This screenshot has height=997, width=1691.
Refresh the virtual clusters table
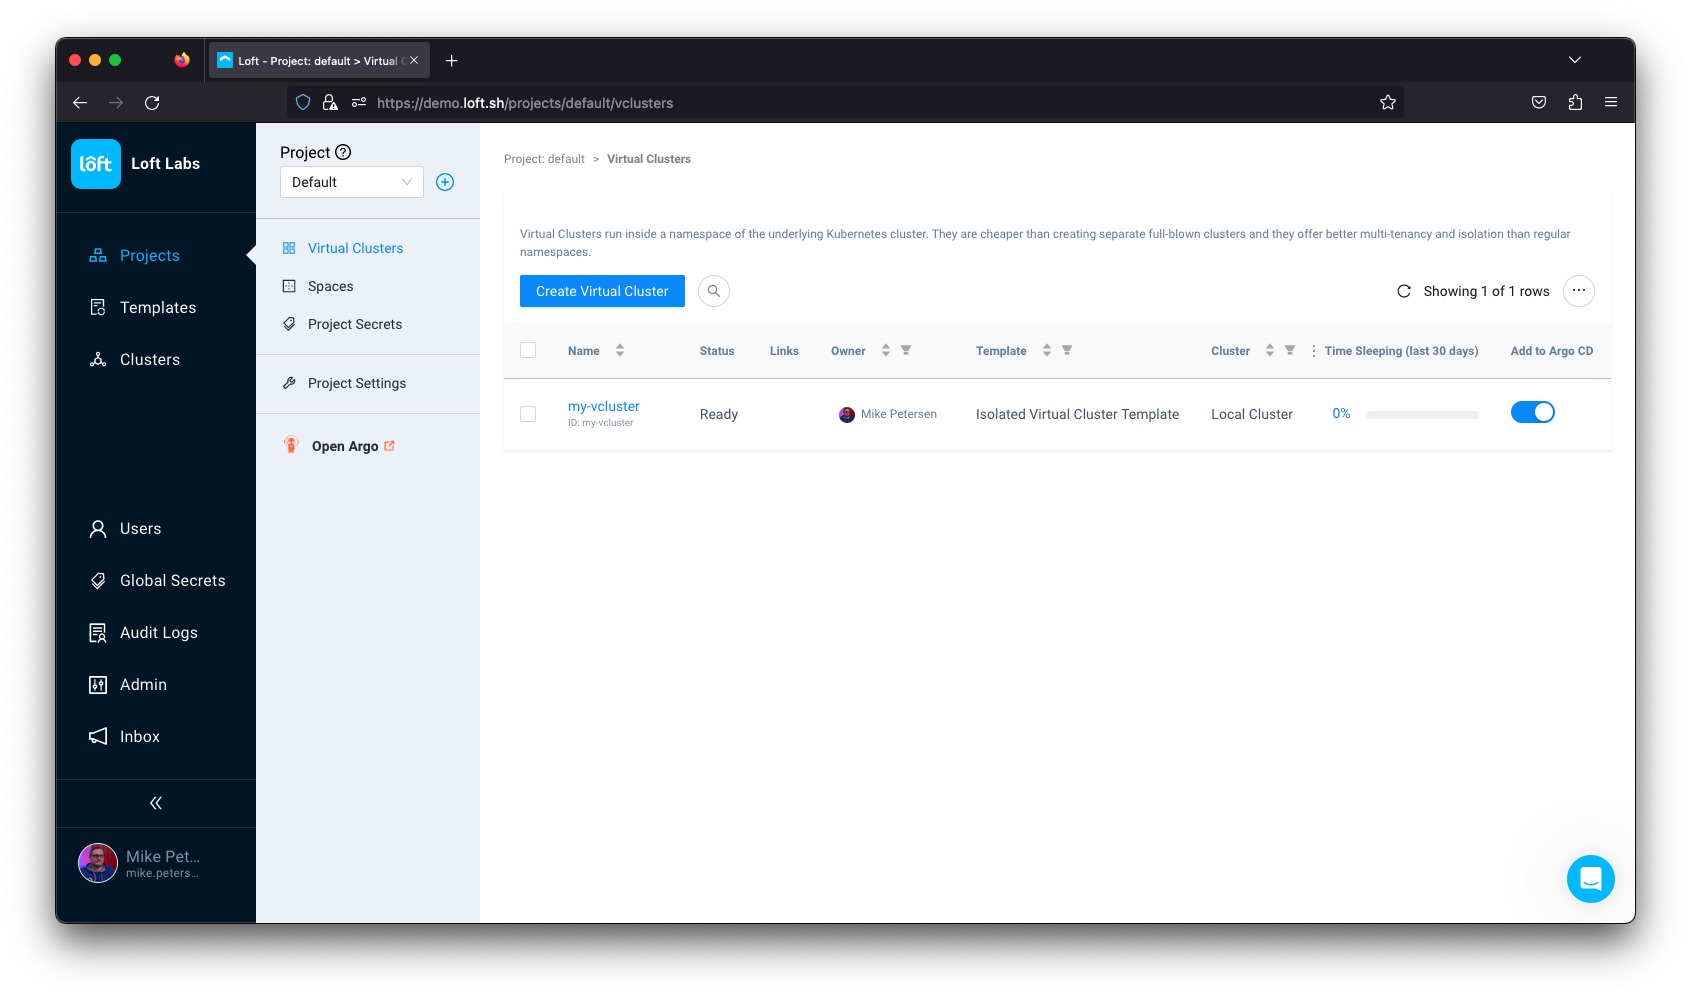[1404, 291]
